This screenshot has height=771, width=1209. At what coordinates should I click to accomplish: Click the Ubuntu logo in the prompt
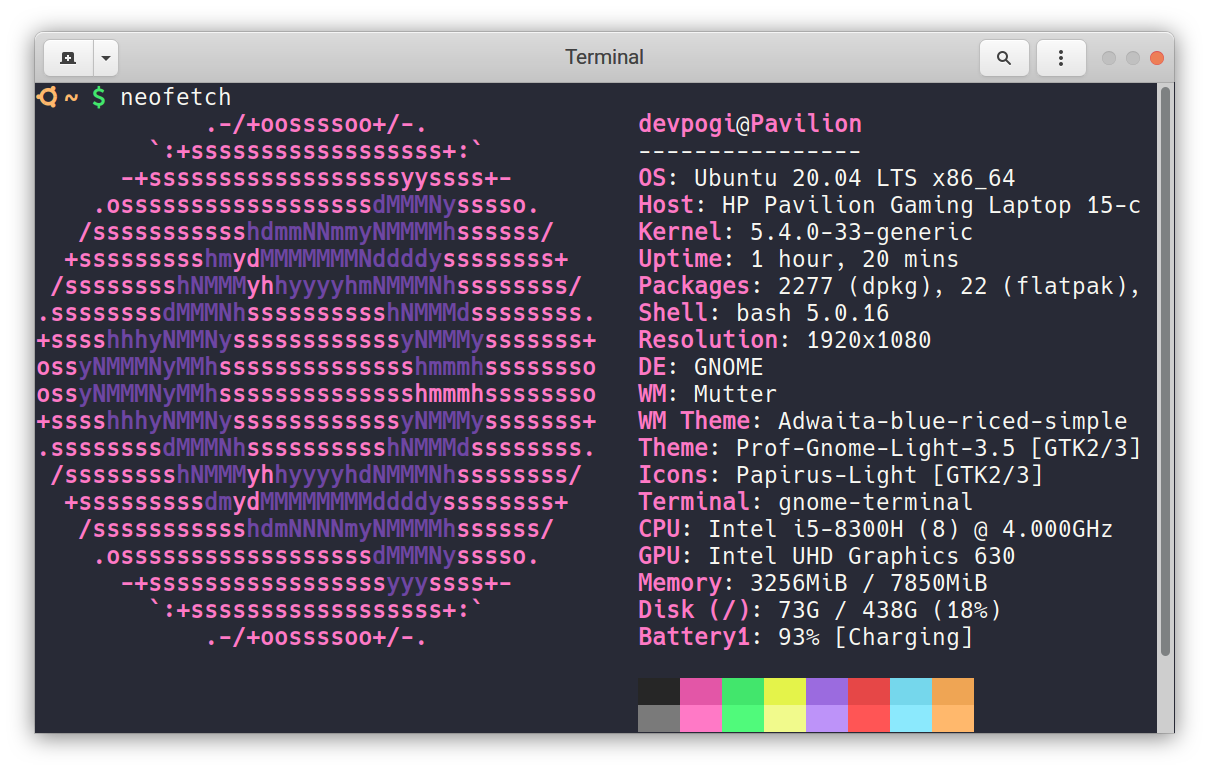(x=46, y=97)
